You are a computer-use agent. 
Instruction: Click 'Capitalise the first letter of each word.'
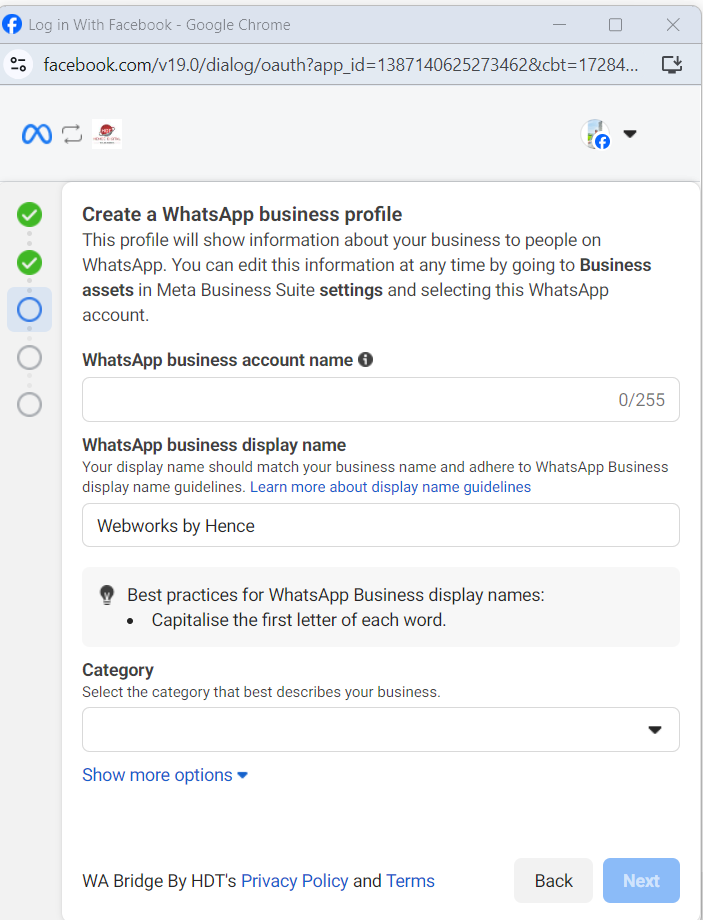click(x=299, y=620)
